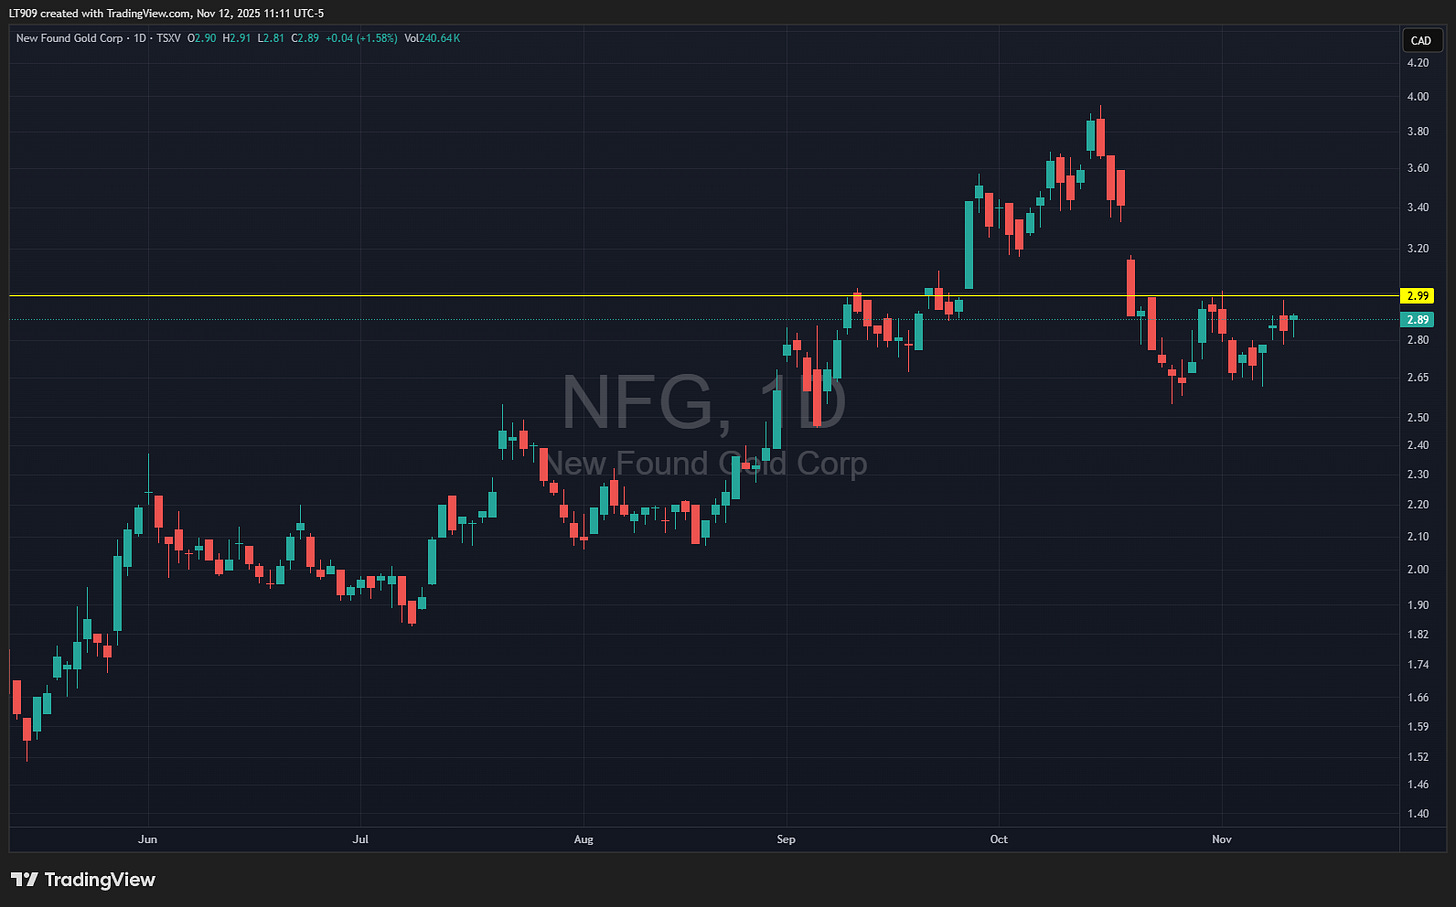Click the high value H2.91

click(x=236, y=38)
